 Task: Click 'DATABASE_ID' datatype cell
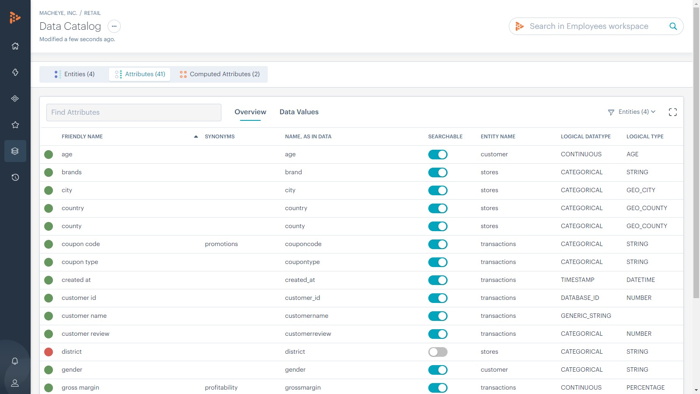point(580,298)
